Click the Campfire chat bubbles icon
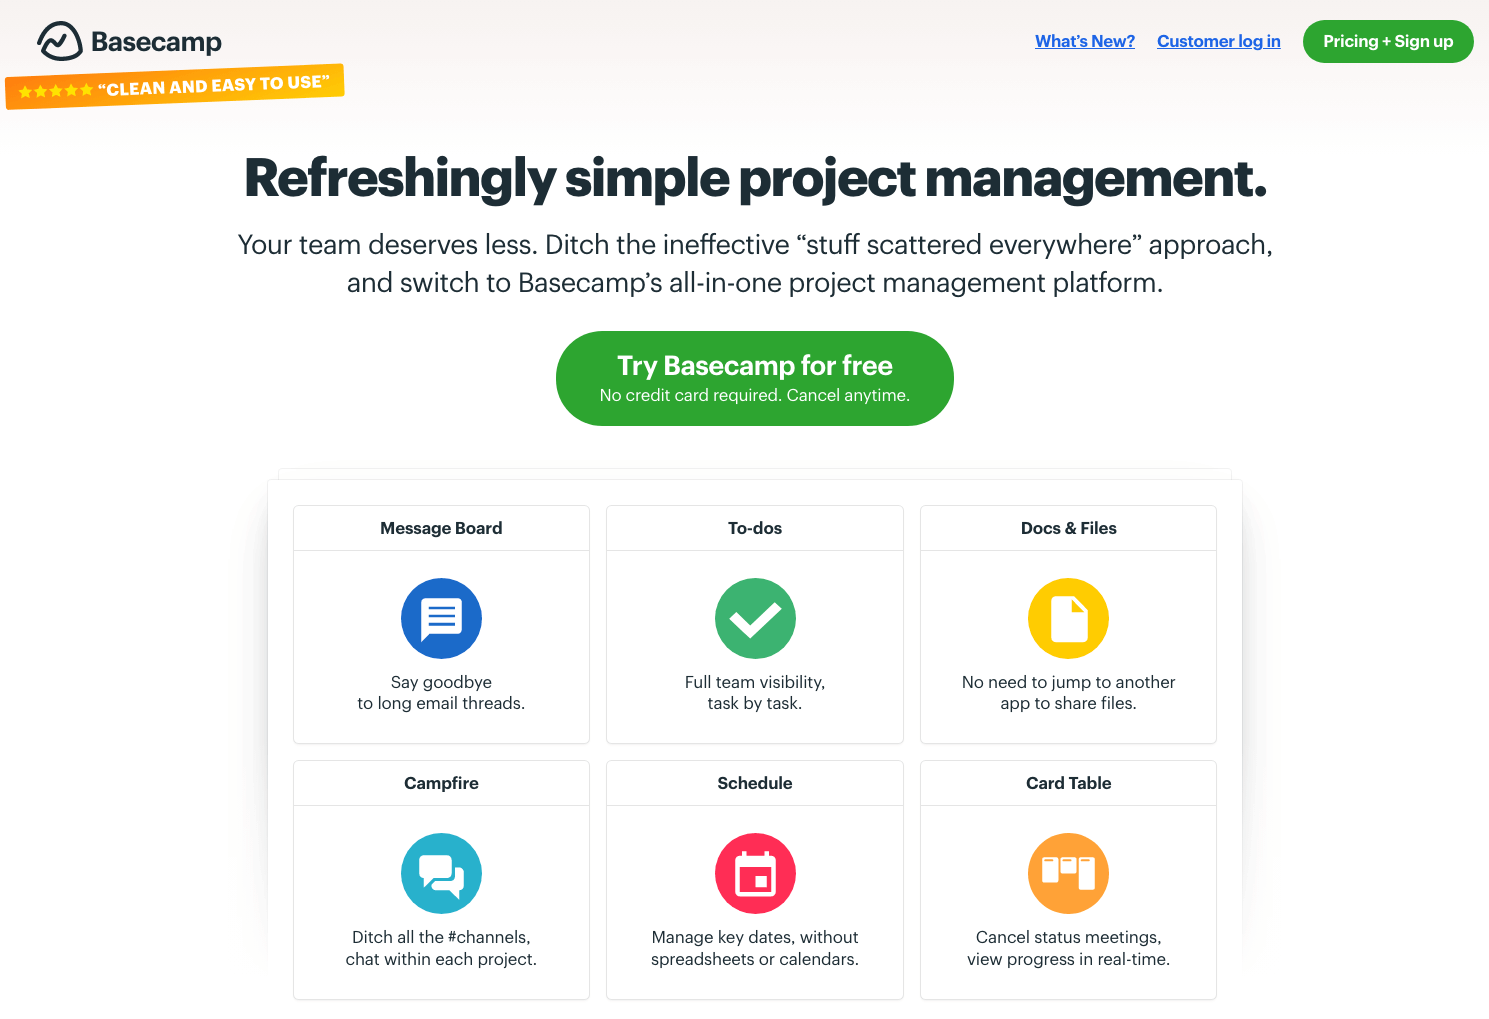 (x=441, y=873)
